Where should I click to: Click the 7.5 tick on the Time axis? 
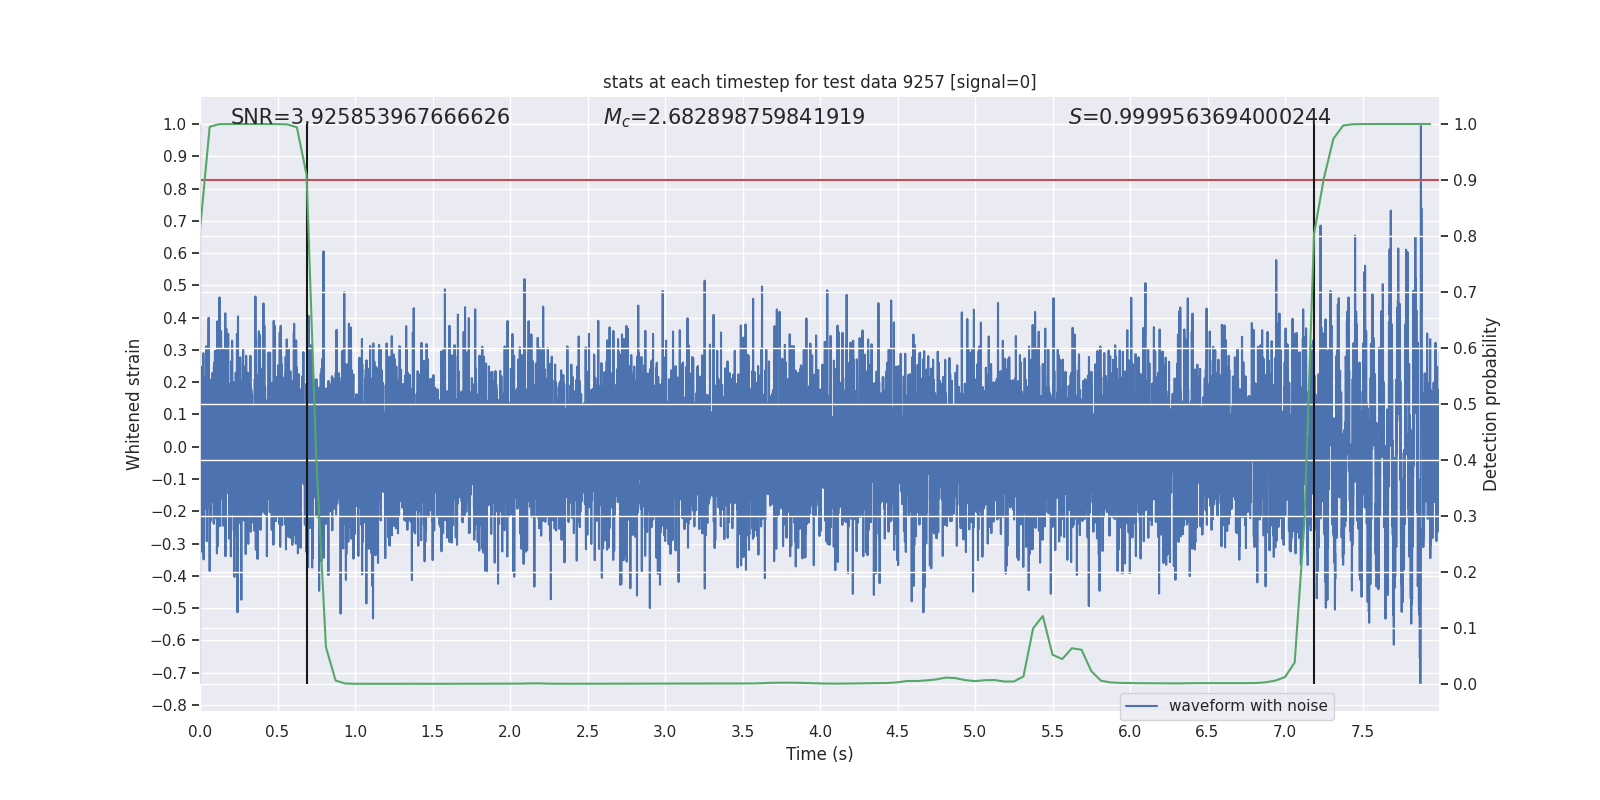tap(1362, 731)
